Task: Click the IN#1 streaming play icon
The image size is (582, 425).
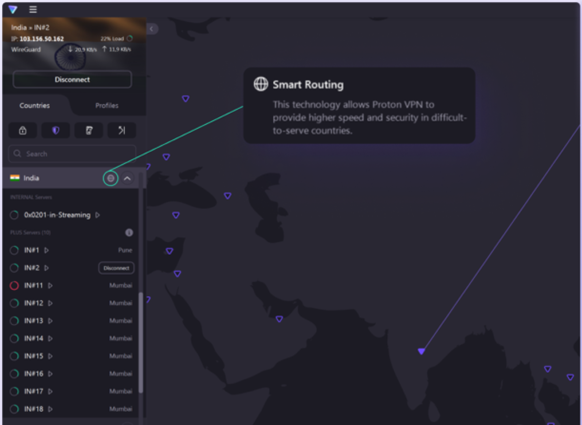Action: (46, 250)
